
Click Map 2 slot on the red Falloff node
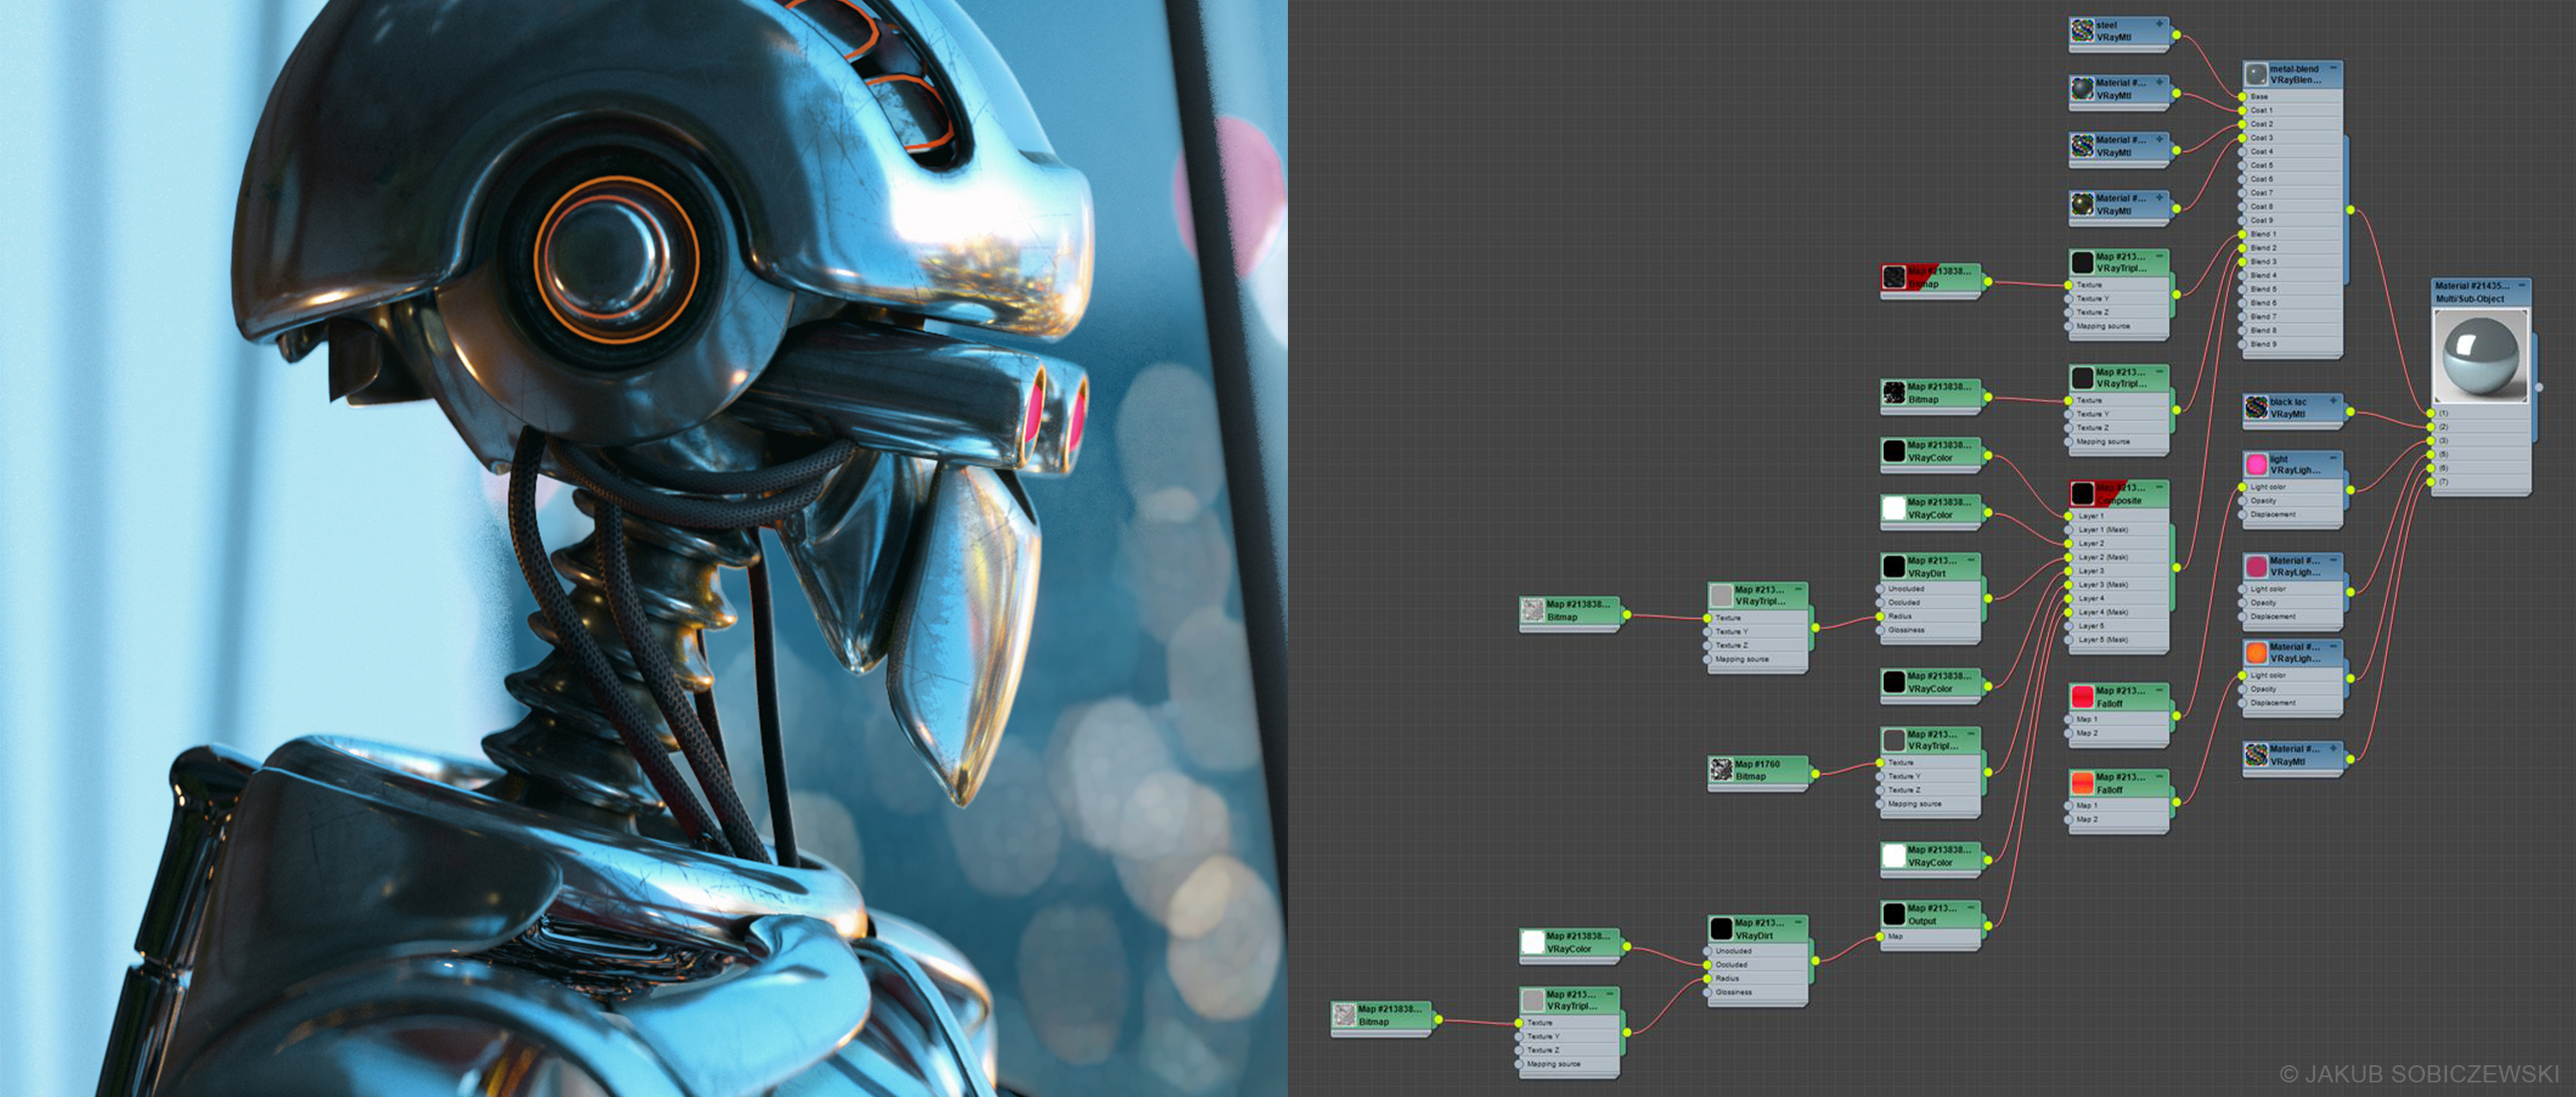[2118, 734]
